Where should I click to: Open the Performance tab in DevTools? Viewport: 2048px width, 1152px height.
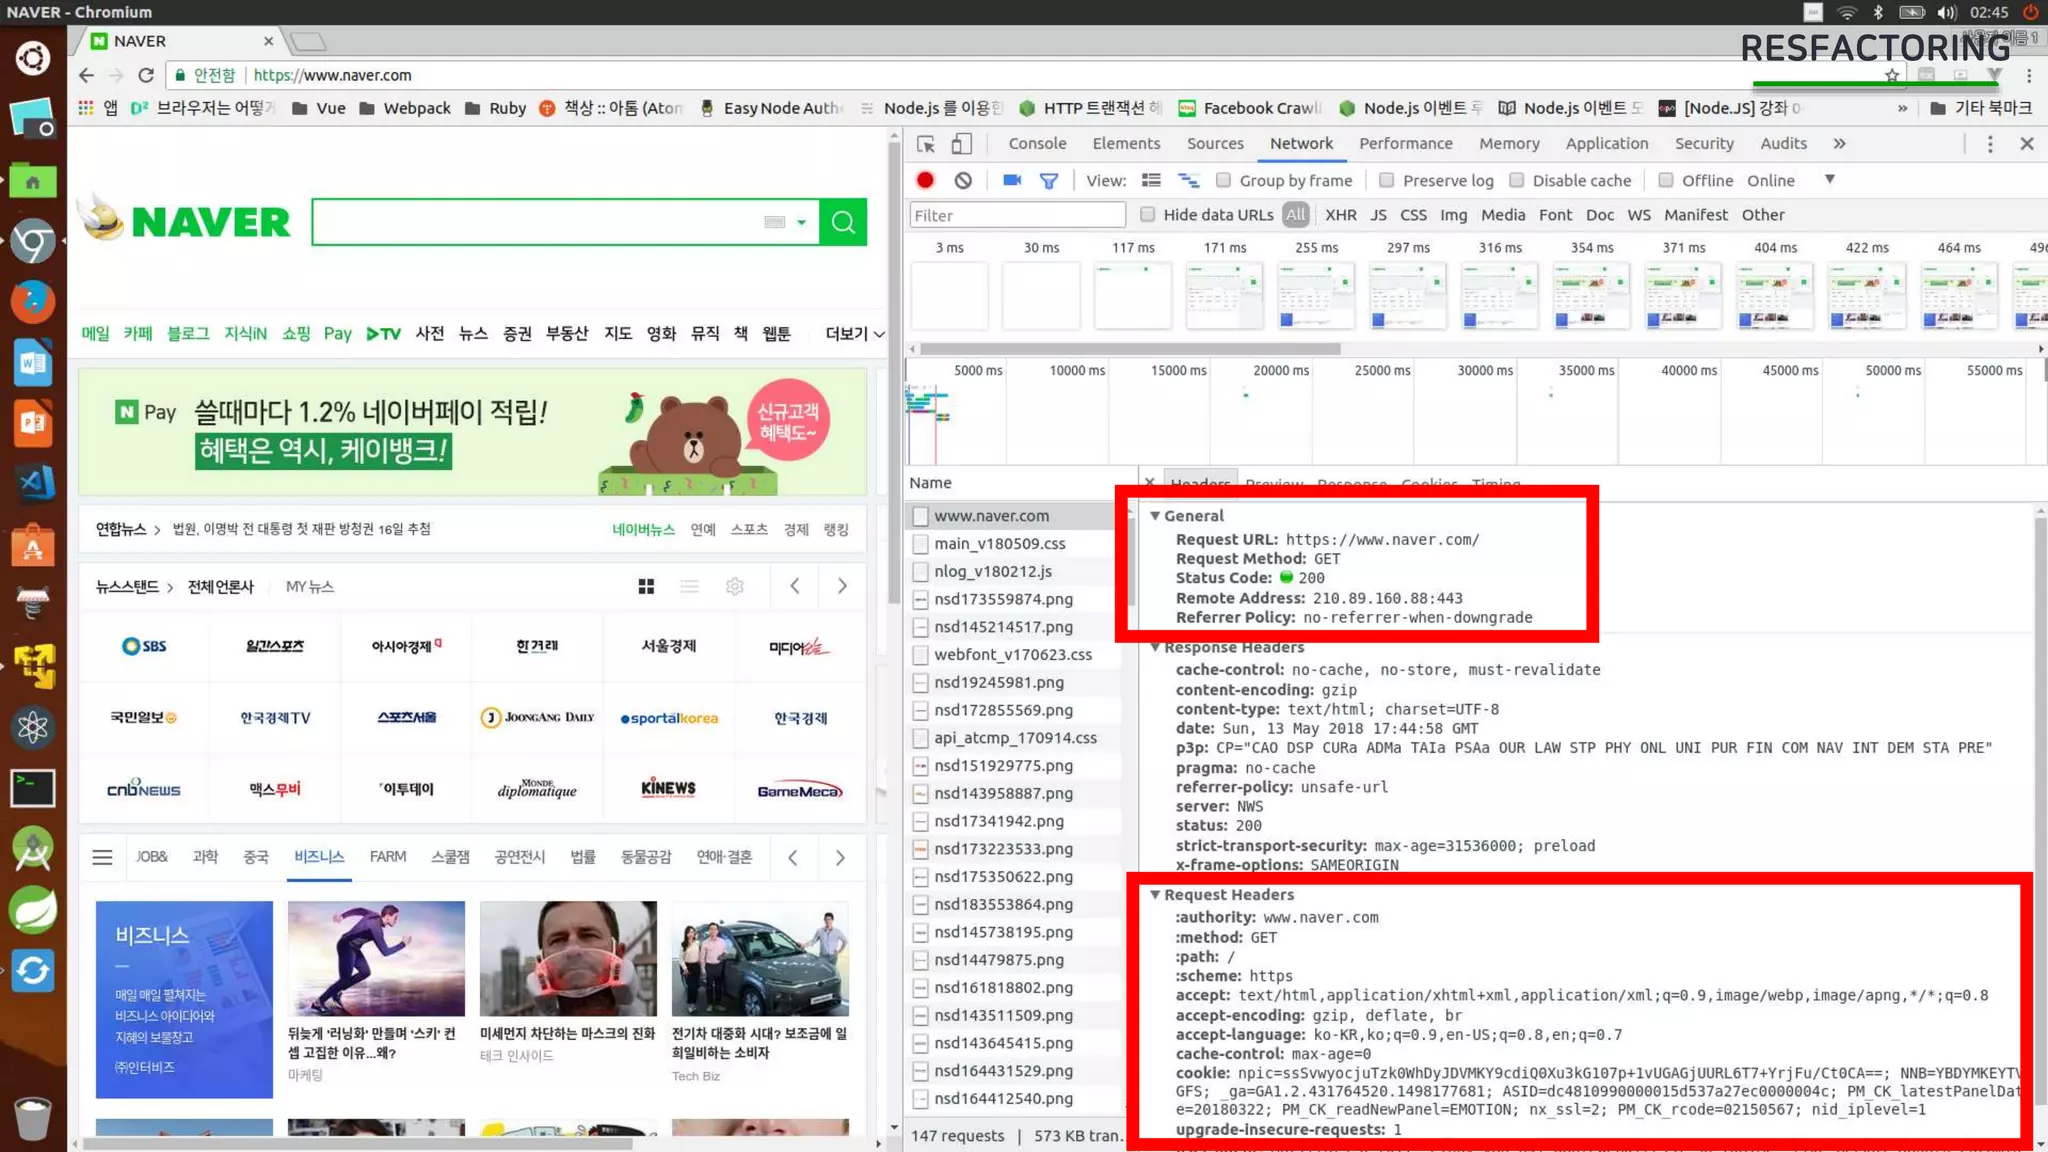pos(1405,143)
